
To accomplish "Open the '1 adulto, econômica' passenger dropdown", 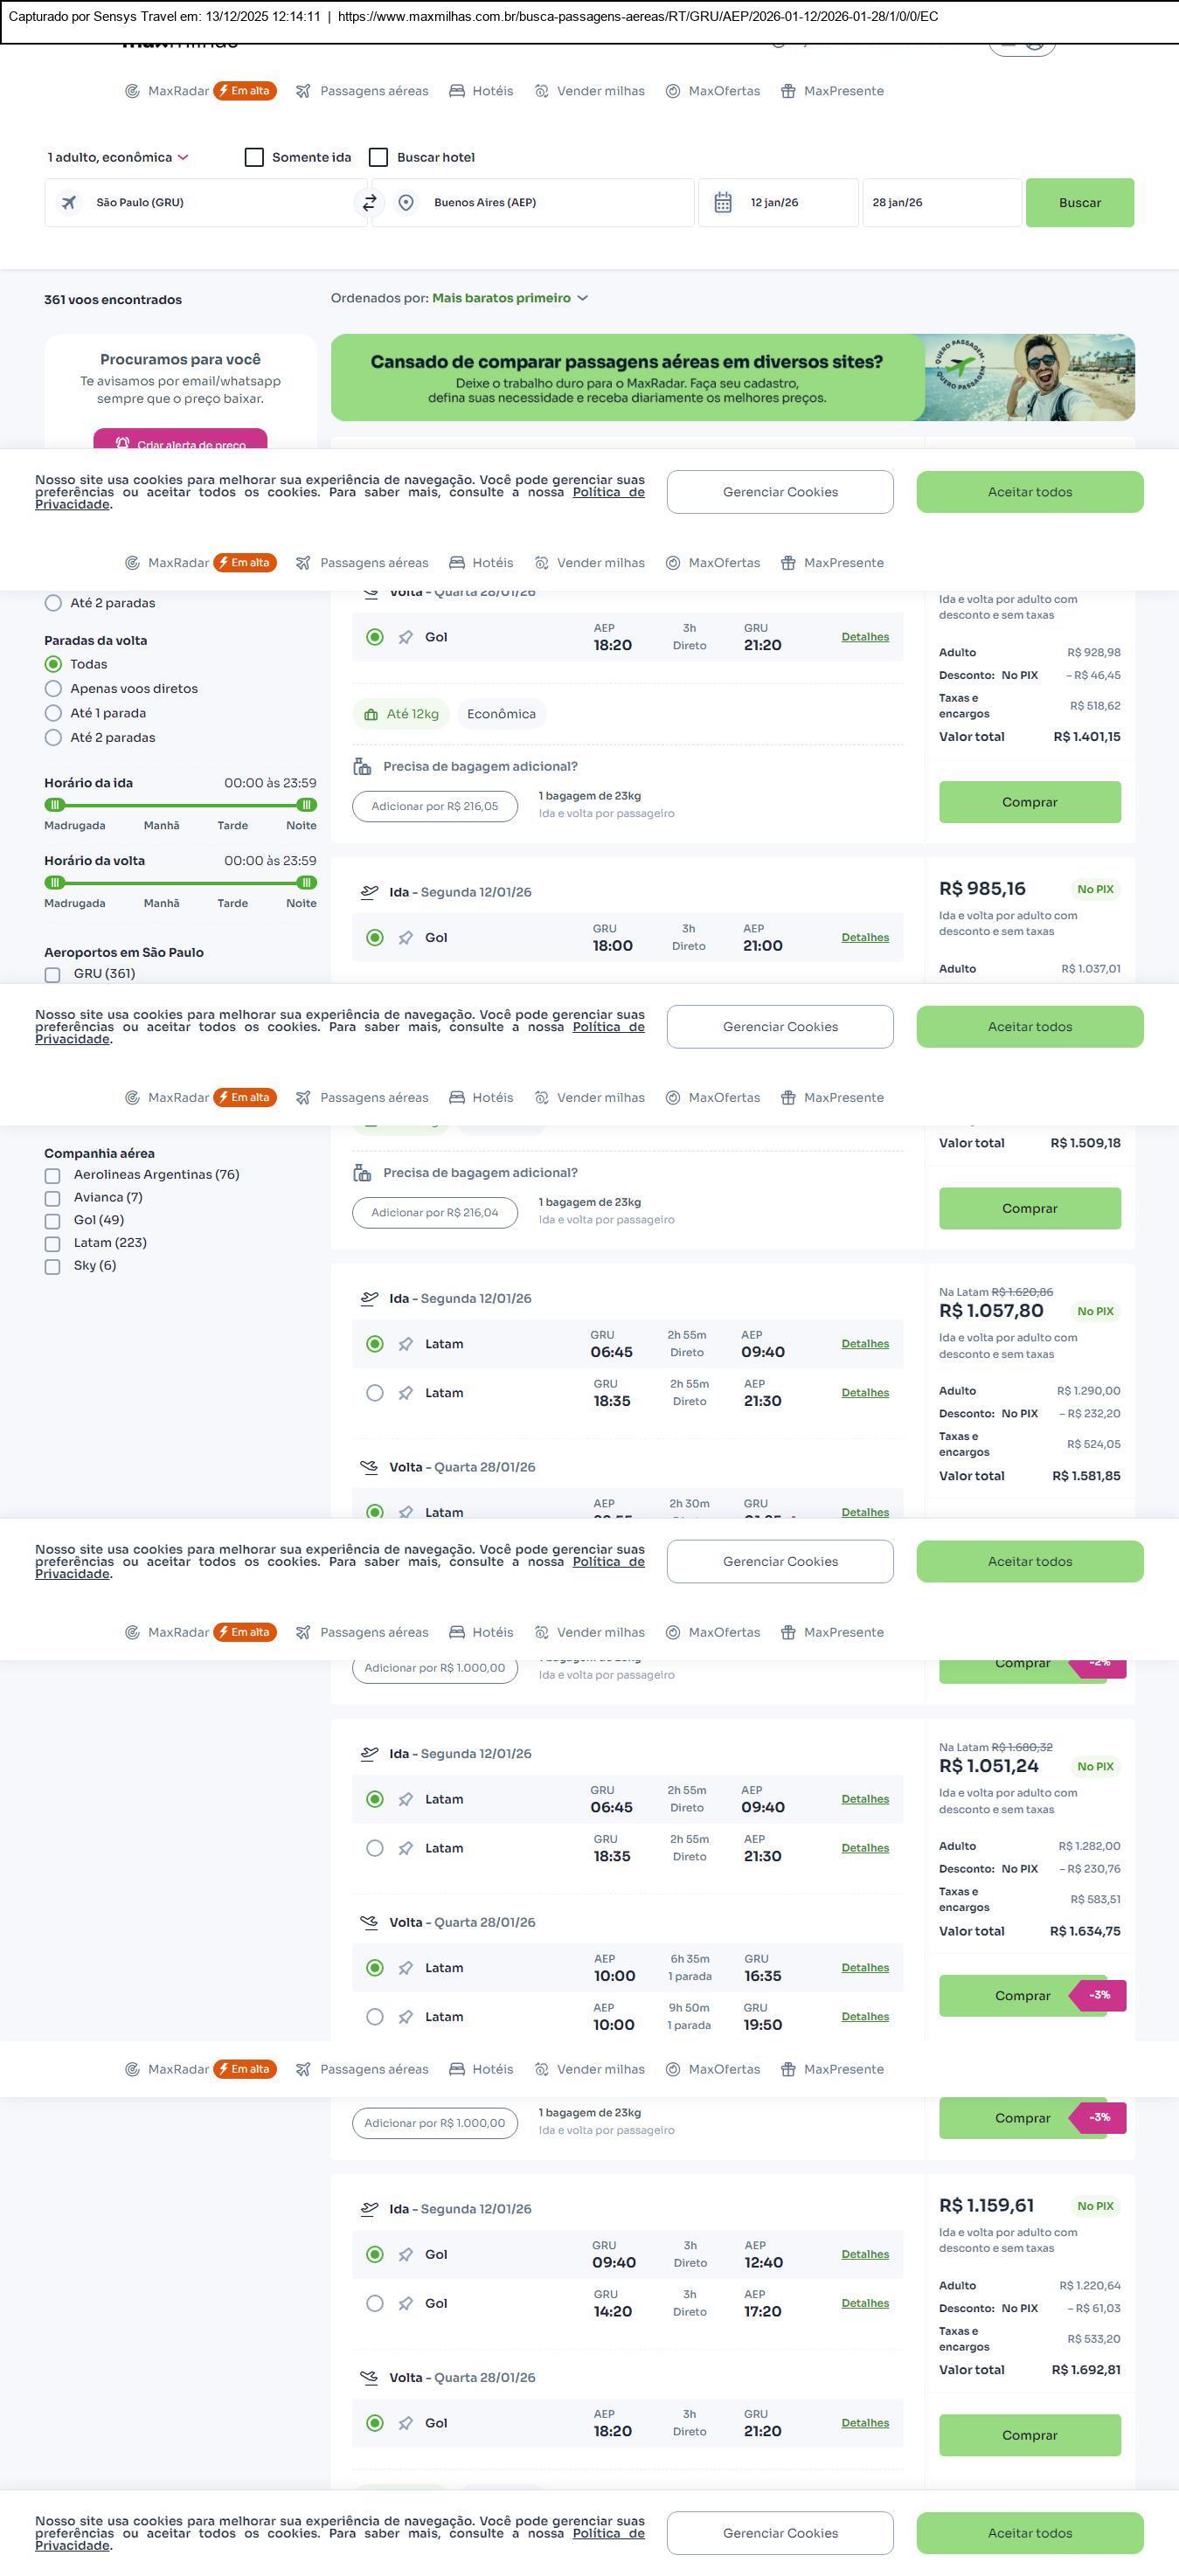I will coord(118,158).
